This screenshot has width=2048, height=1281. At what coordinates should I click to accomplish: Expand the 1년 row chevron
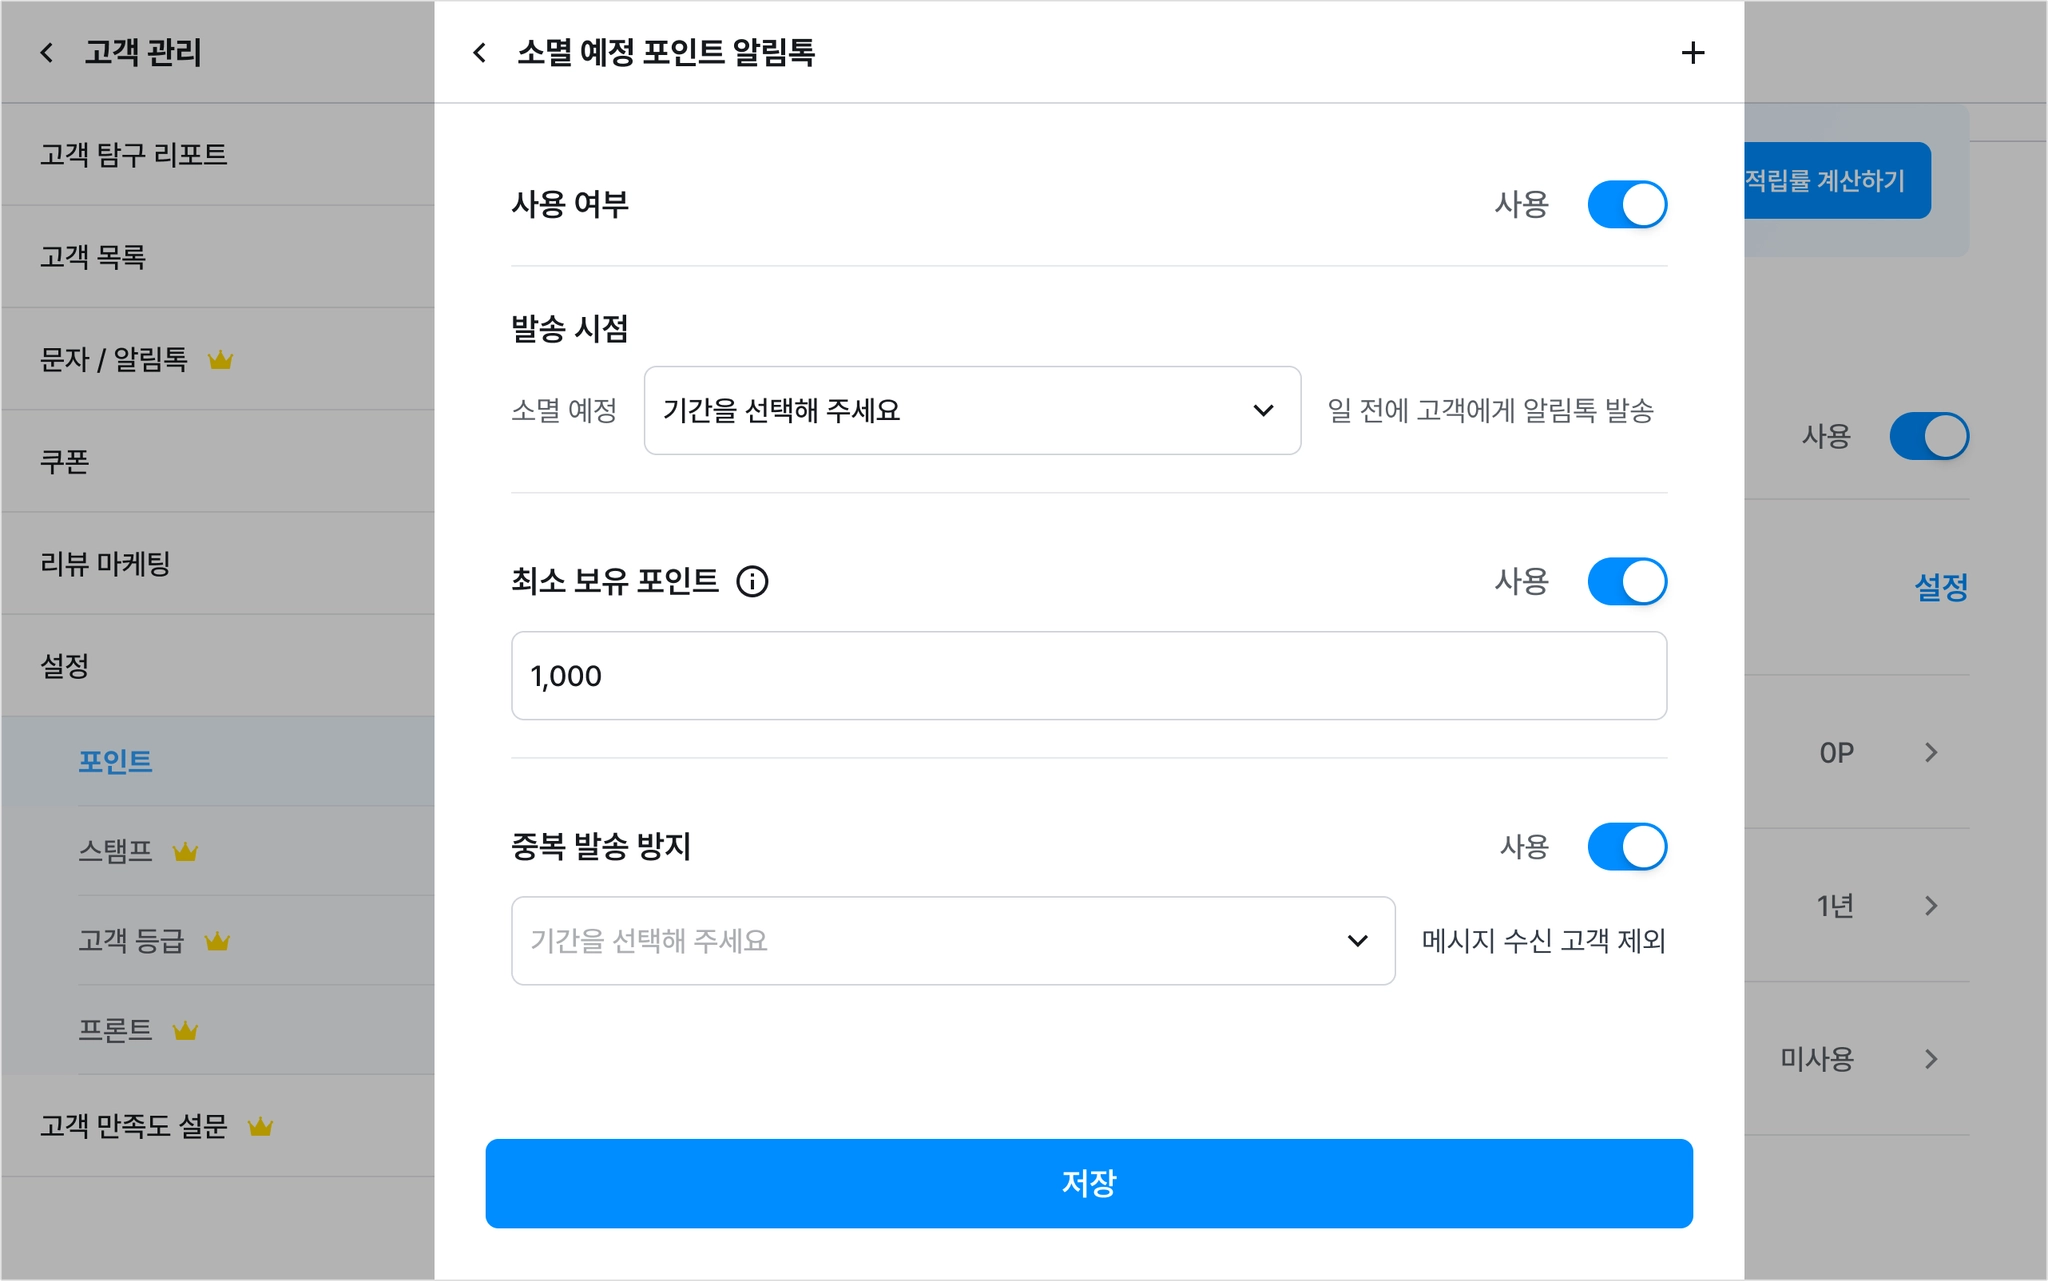pyautogui.click(x=1931, y=906)
